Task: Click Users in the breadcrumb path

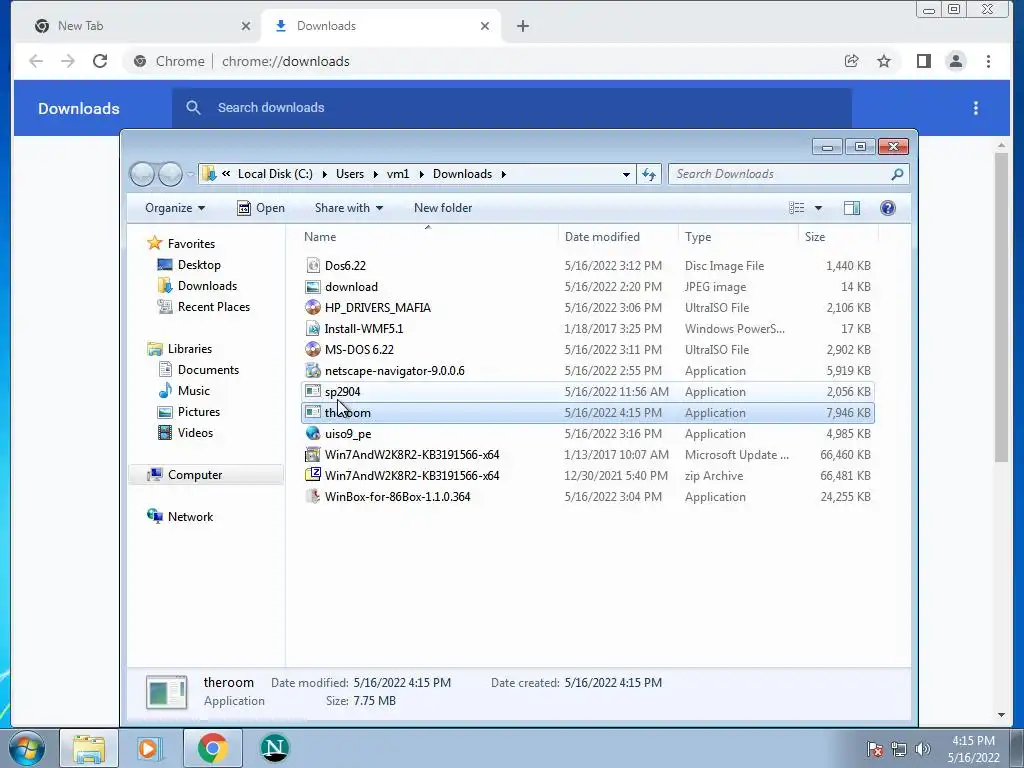Action: pos(350,174)
